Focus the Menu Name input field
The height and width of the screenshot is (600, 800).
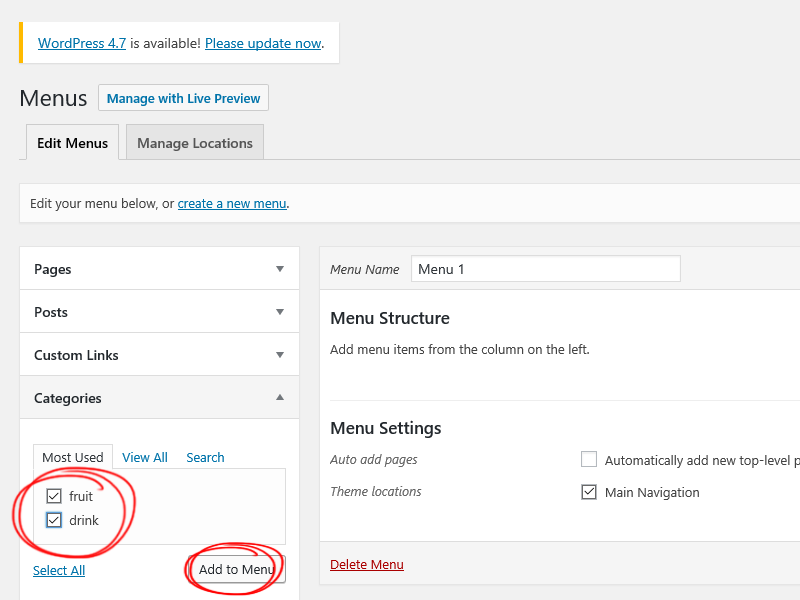[x=545, y=269]
